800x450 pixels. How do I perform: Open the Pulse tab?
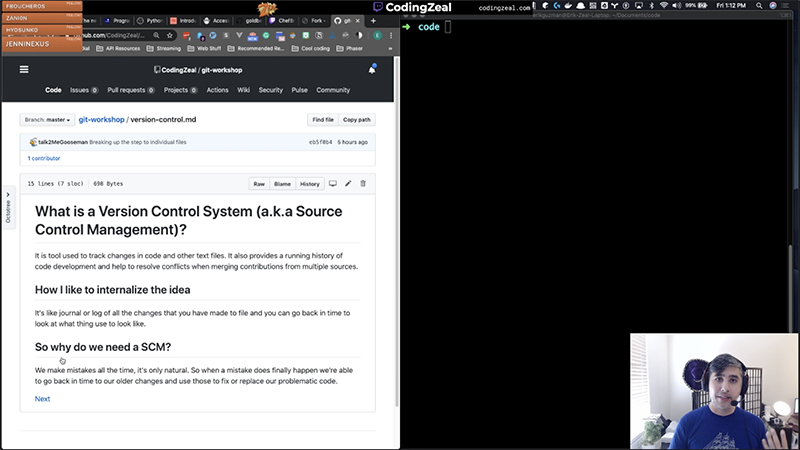tap(299, 90)
